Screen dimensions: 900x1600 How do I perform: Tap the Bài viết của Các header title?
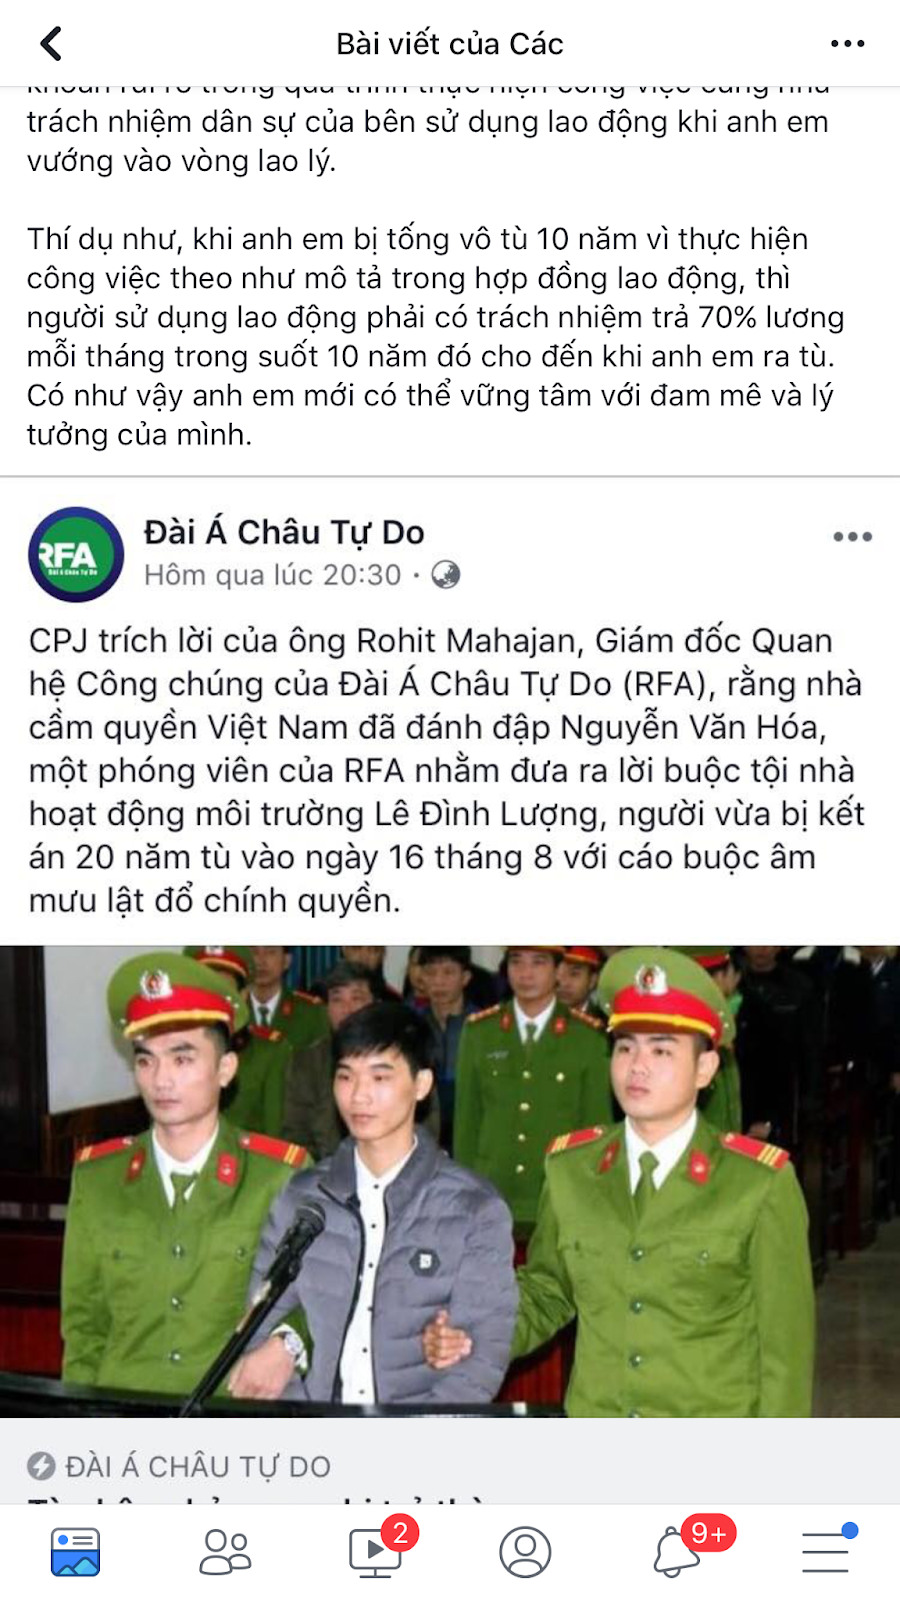tap(450, 44)
